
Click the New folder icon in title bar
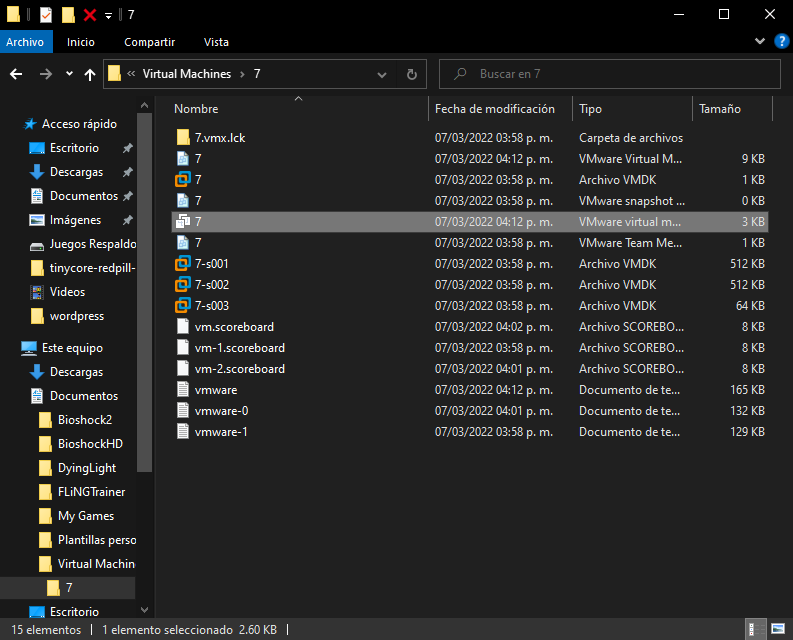(68, 15)
